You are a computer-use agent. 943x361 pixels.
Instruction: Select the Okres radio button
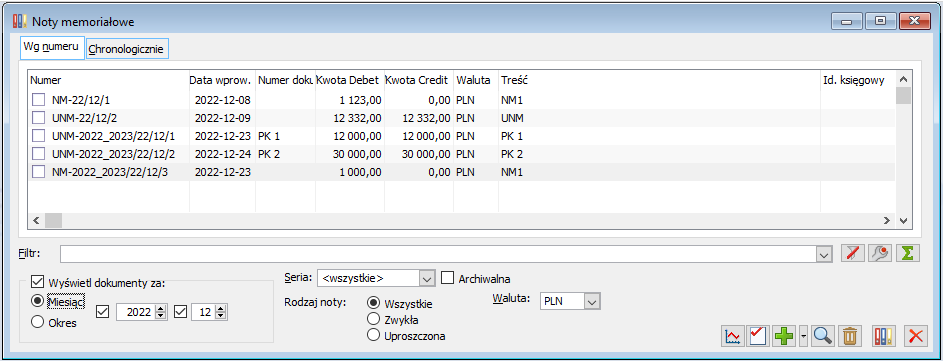[37, 322]
